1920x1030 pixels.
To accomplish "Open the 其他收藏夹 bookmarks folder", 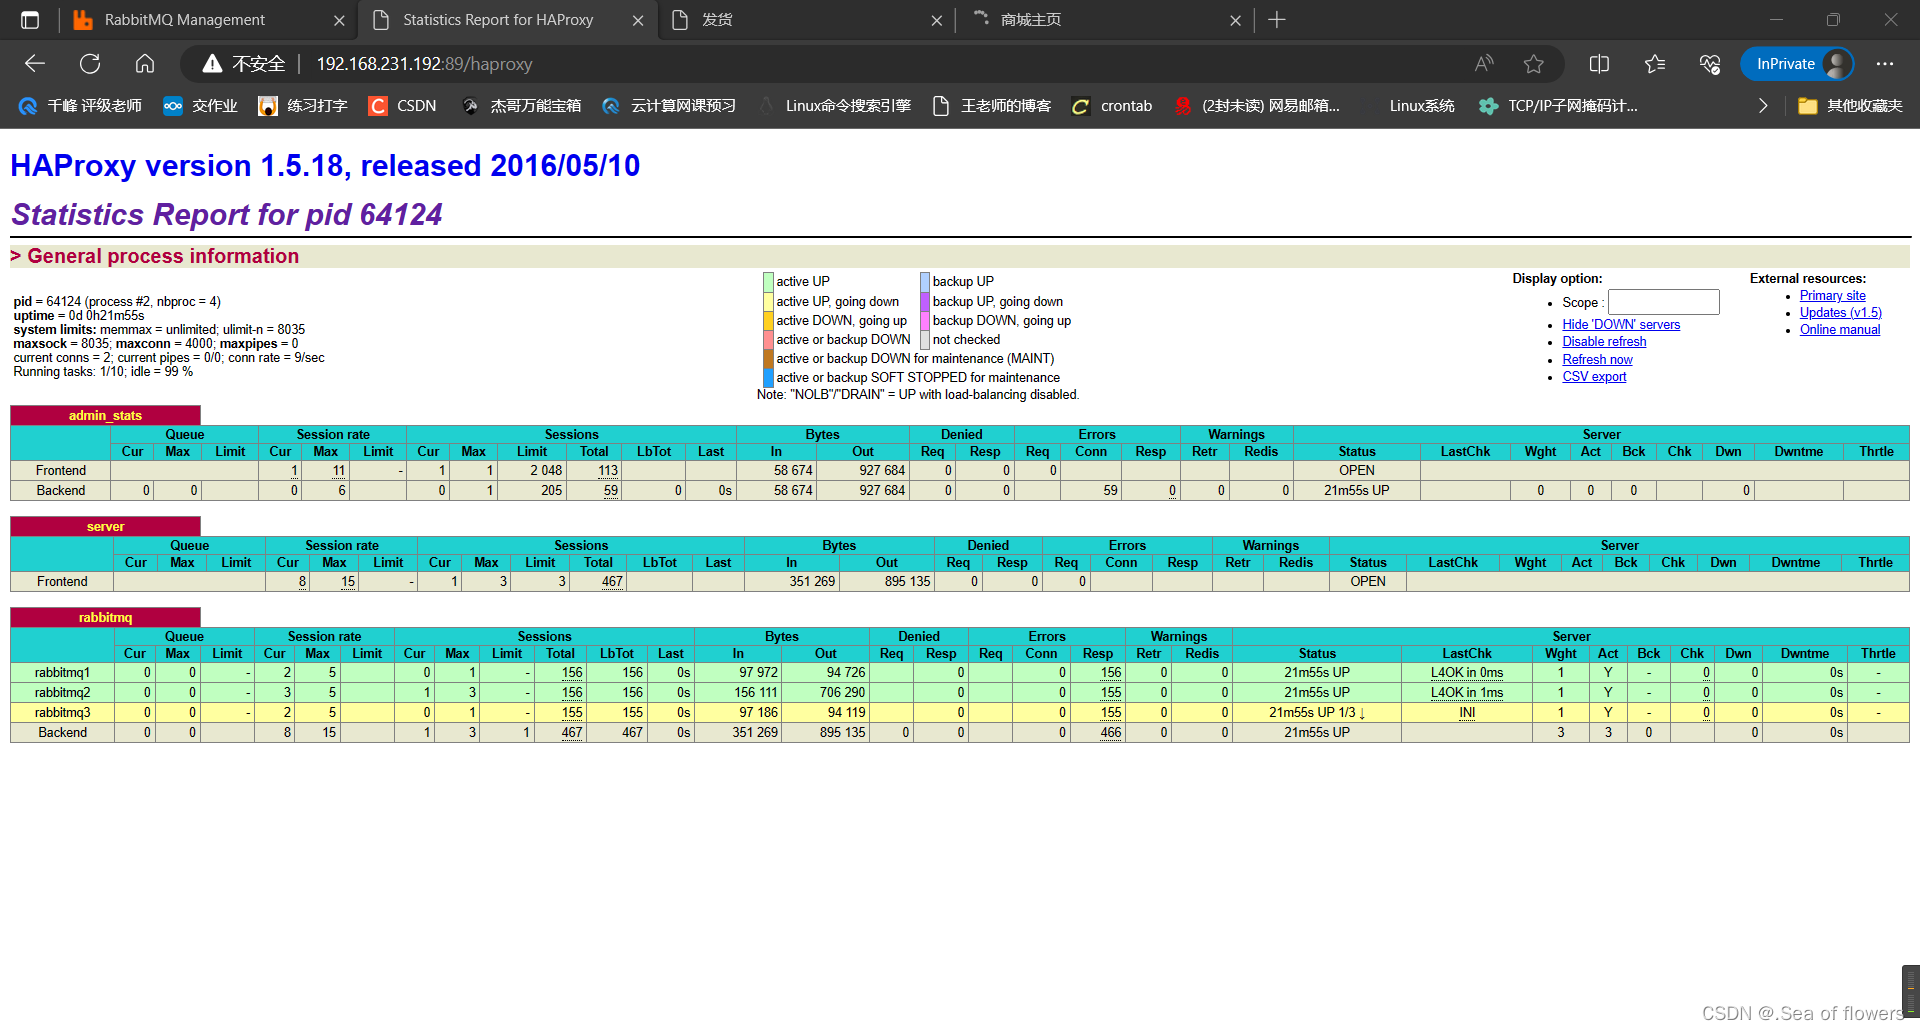I will click(x=1850, y=106).
